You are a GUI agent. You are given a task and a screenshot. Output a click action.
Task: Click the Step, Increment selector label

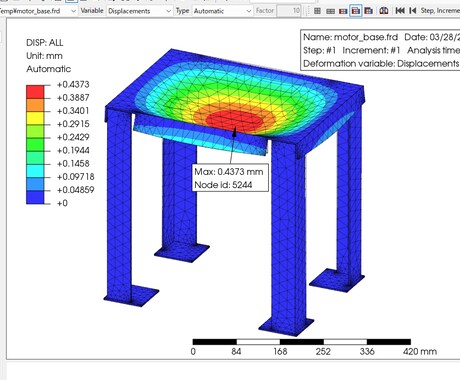[x=440, y=11]
